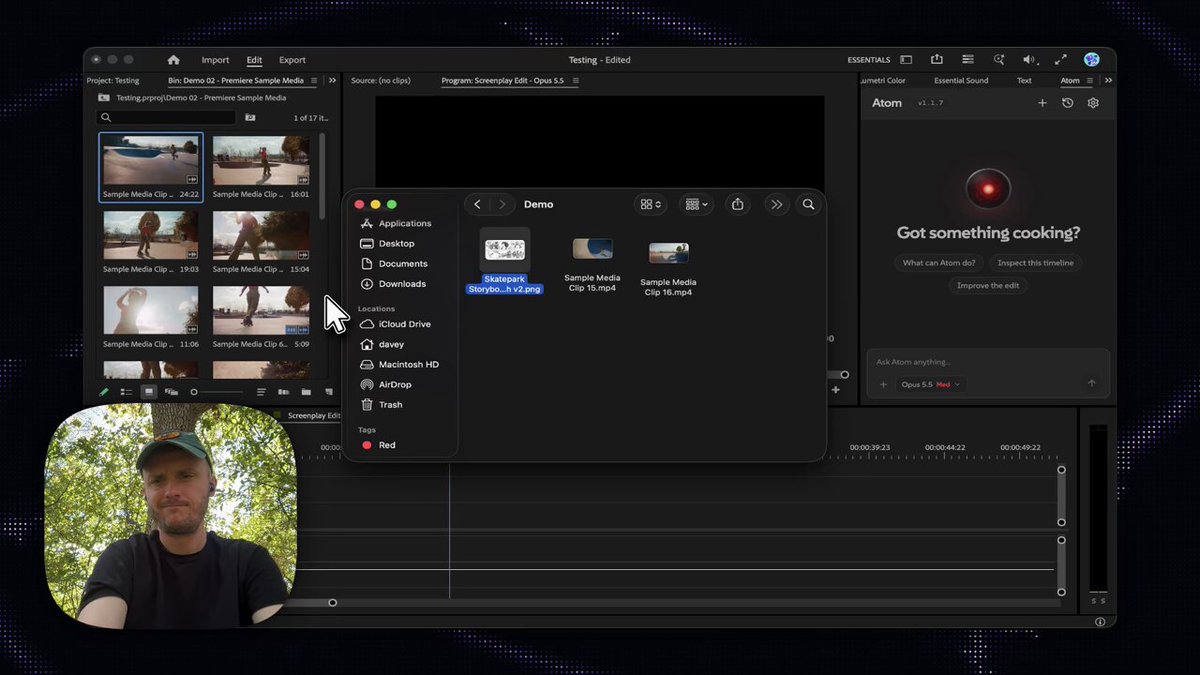Expand more project panel tabs chevron

332,80
